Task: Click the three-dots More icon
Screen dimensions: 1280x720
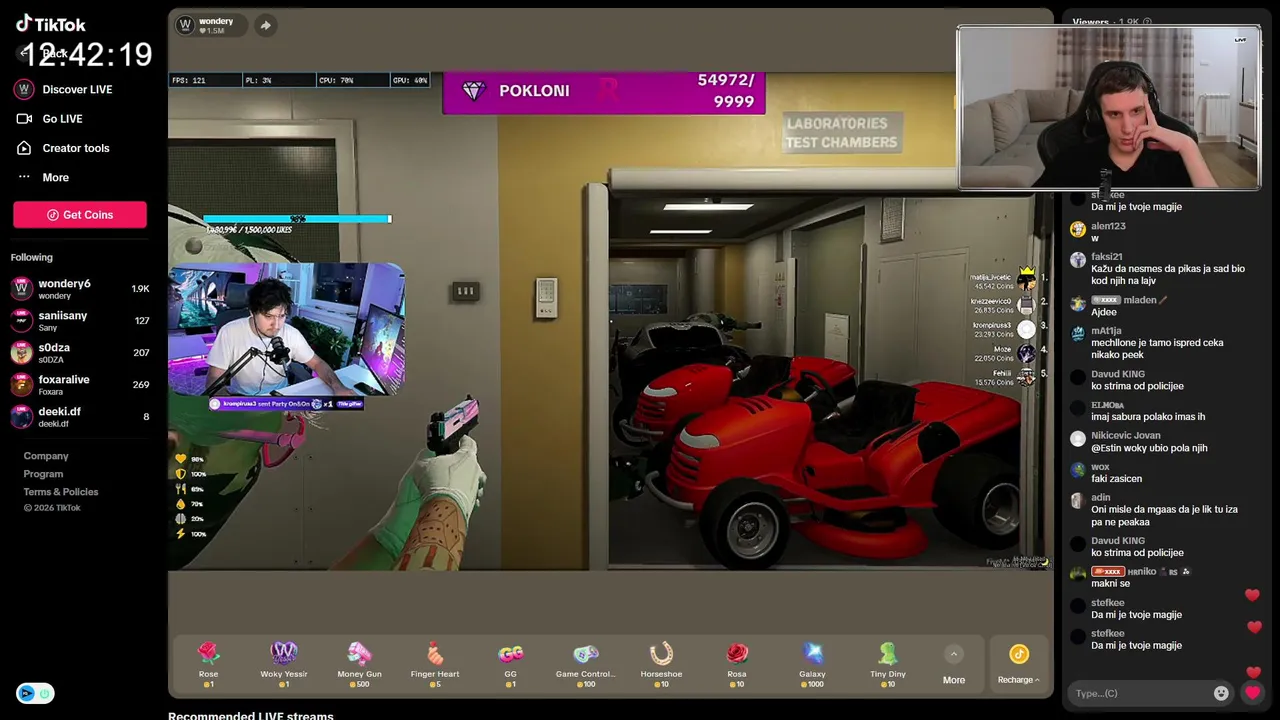Action: click(24, 177)
